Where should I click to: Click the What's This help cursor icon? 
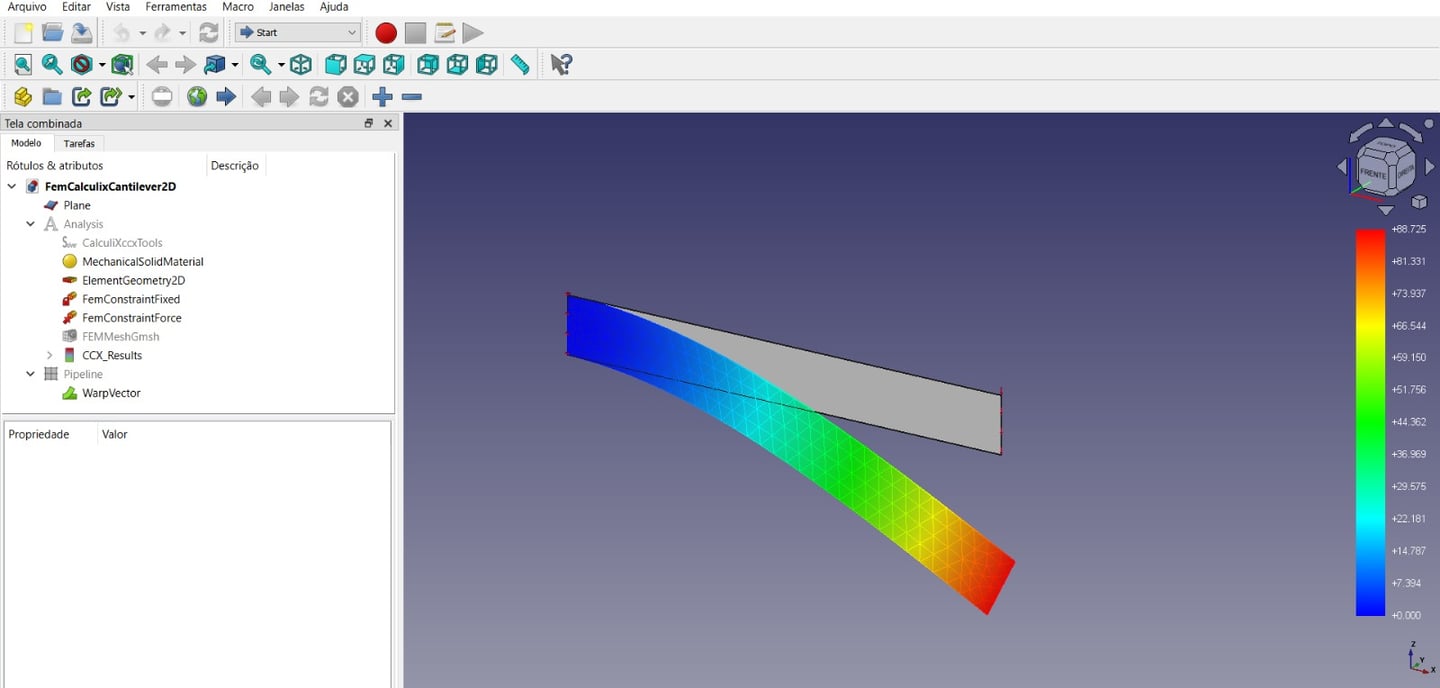click(561, 65)
